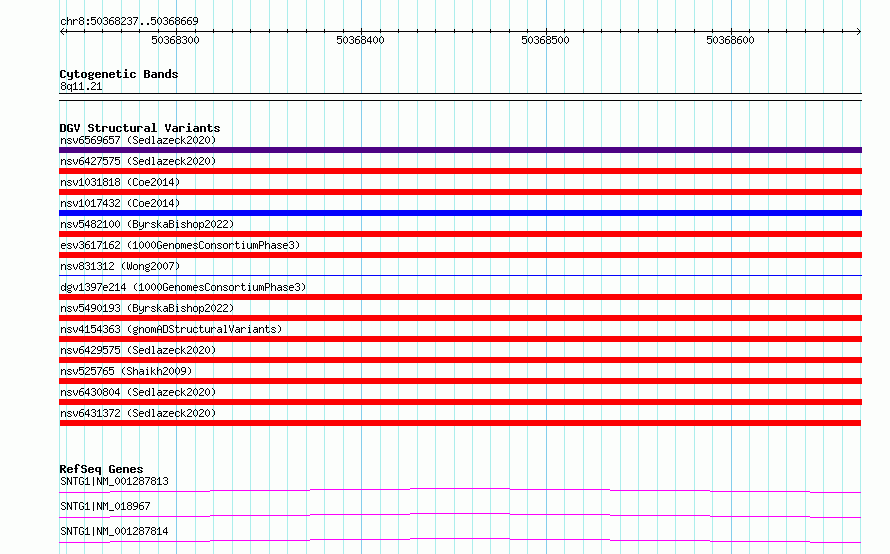Select the red bar under nsv525765
The width and height of the screenshot is (890, 554).
tap(460, 381)
